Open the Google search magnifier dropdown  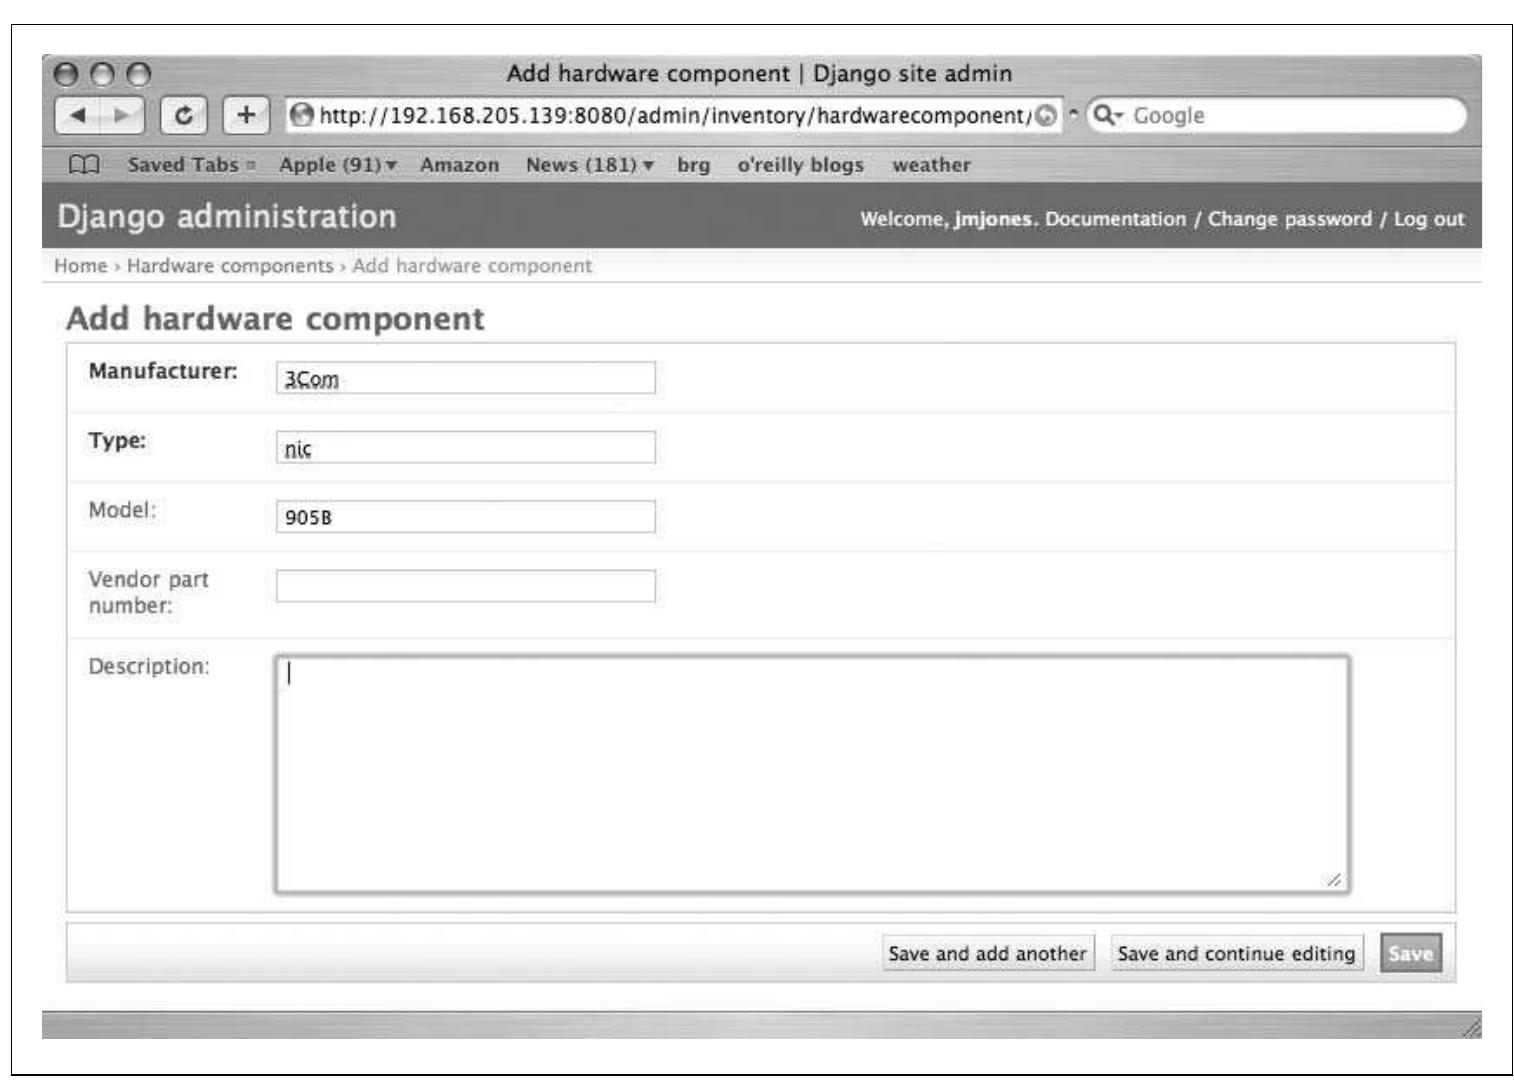click(1108, 116)
